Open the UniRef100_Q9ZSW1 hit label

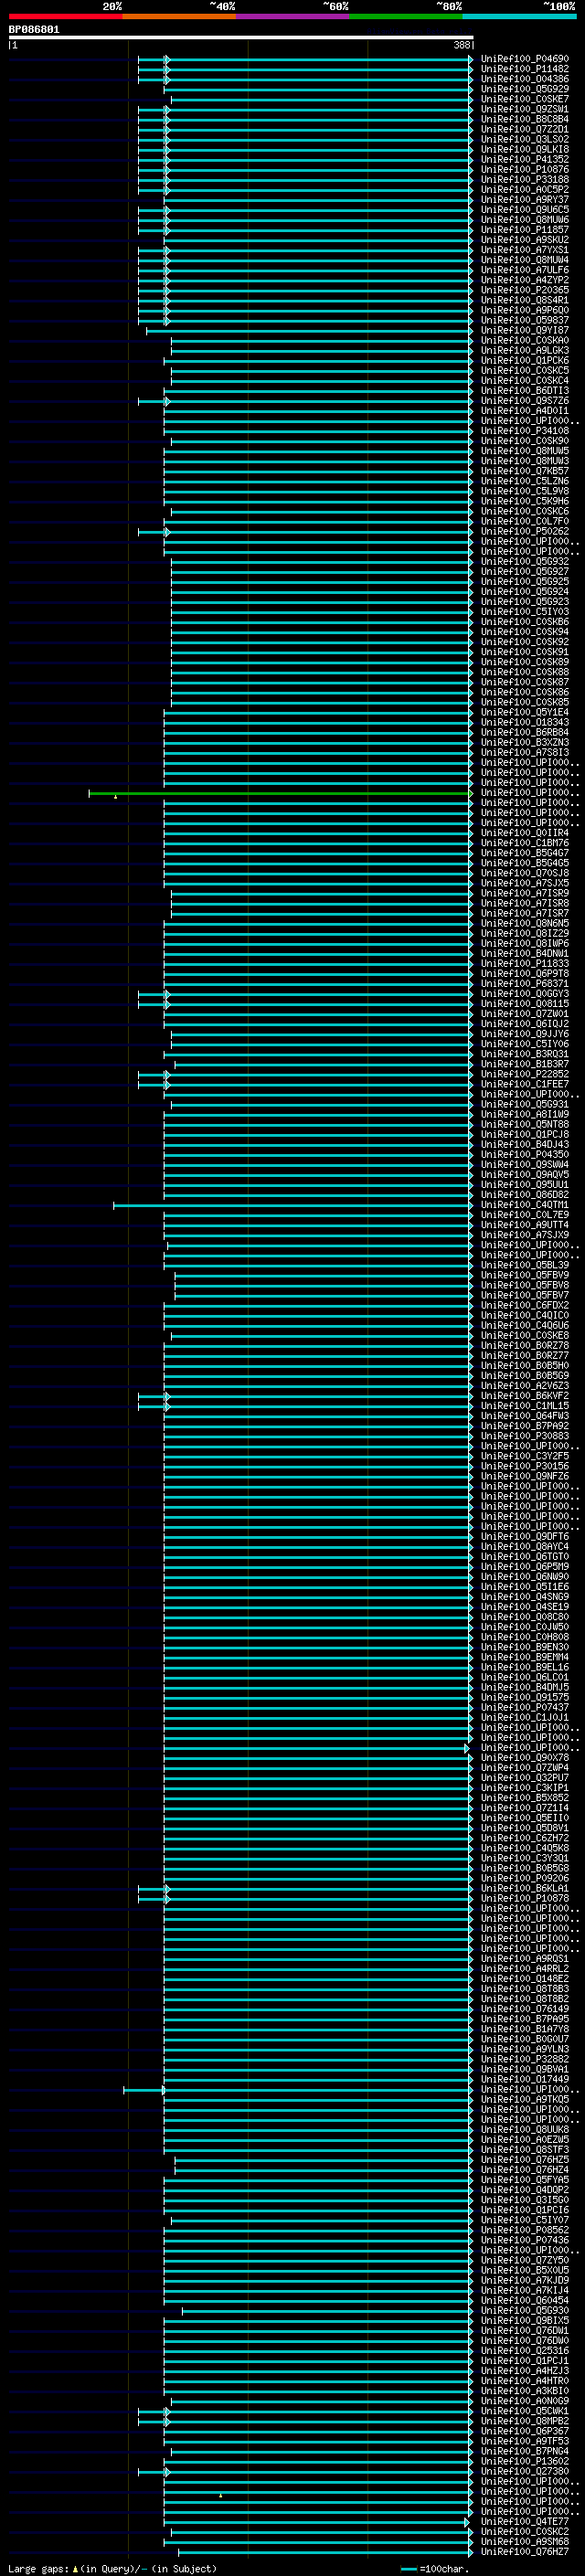pyautogui.click(x=525, y=109)
